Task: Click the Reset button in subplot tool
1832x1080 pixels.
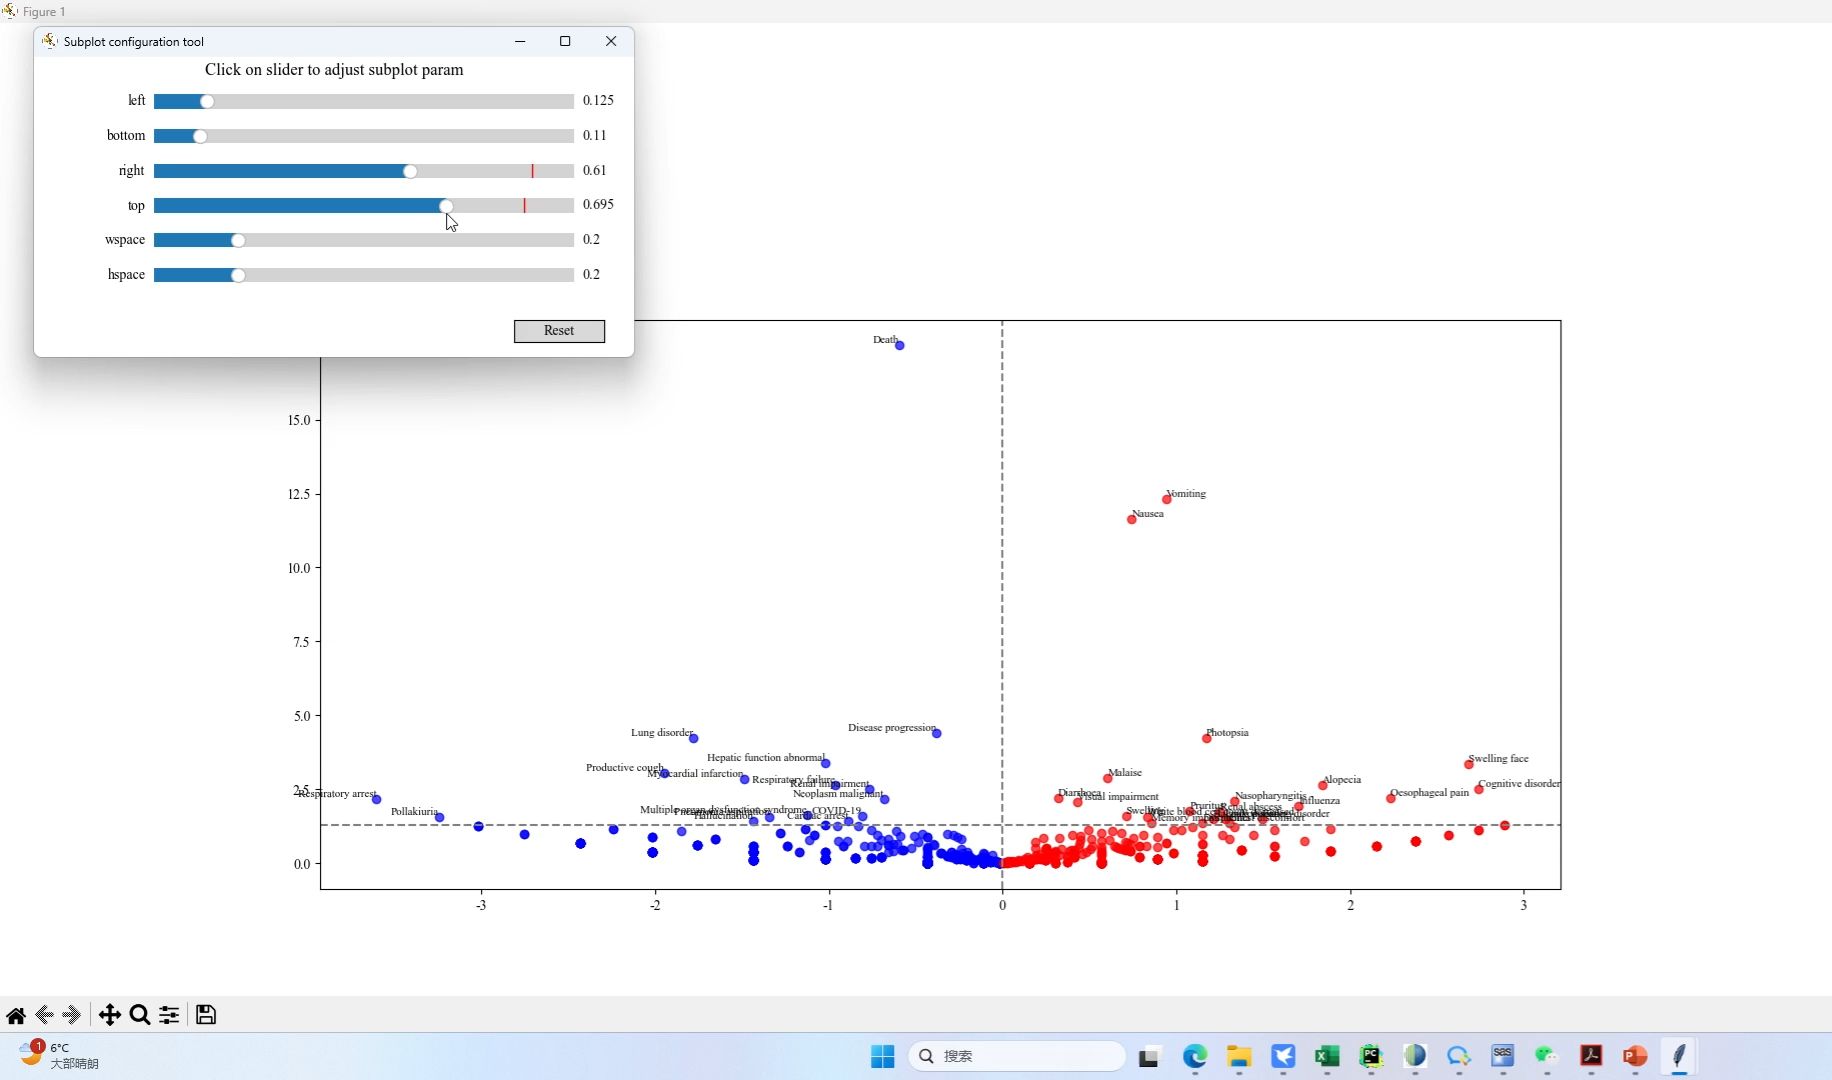Action: pyautogui.click(x=559, y=331)
